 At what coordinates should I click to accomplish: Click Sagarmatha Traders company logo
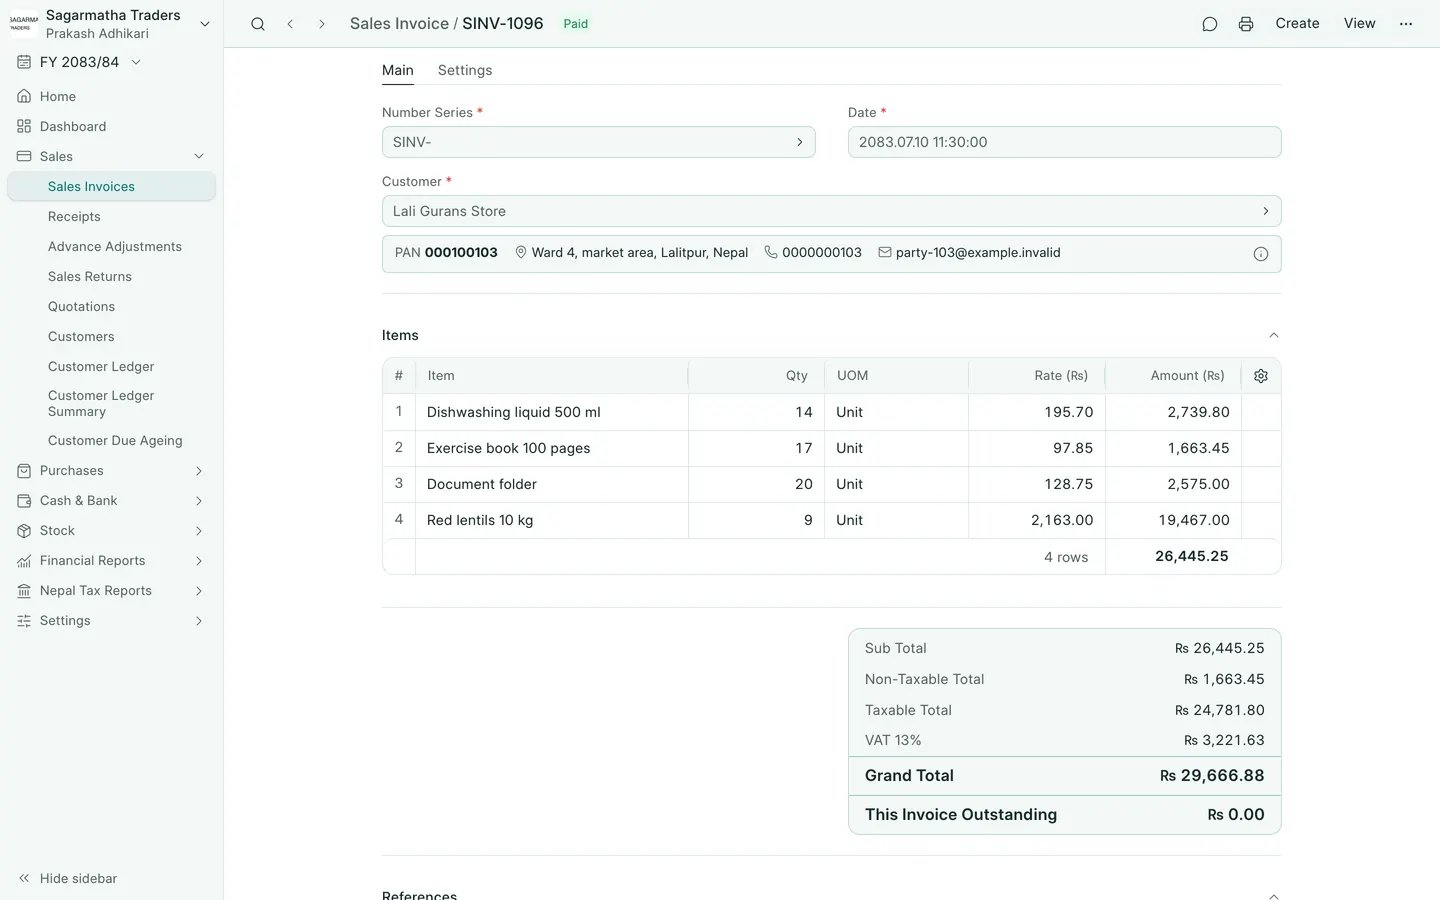[x=24, y=24]
